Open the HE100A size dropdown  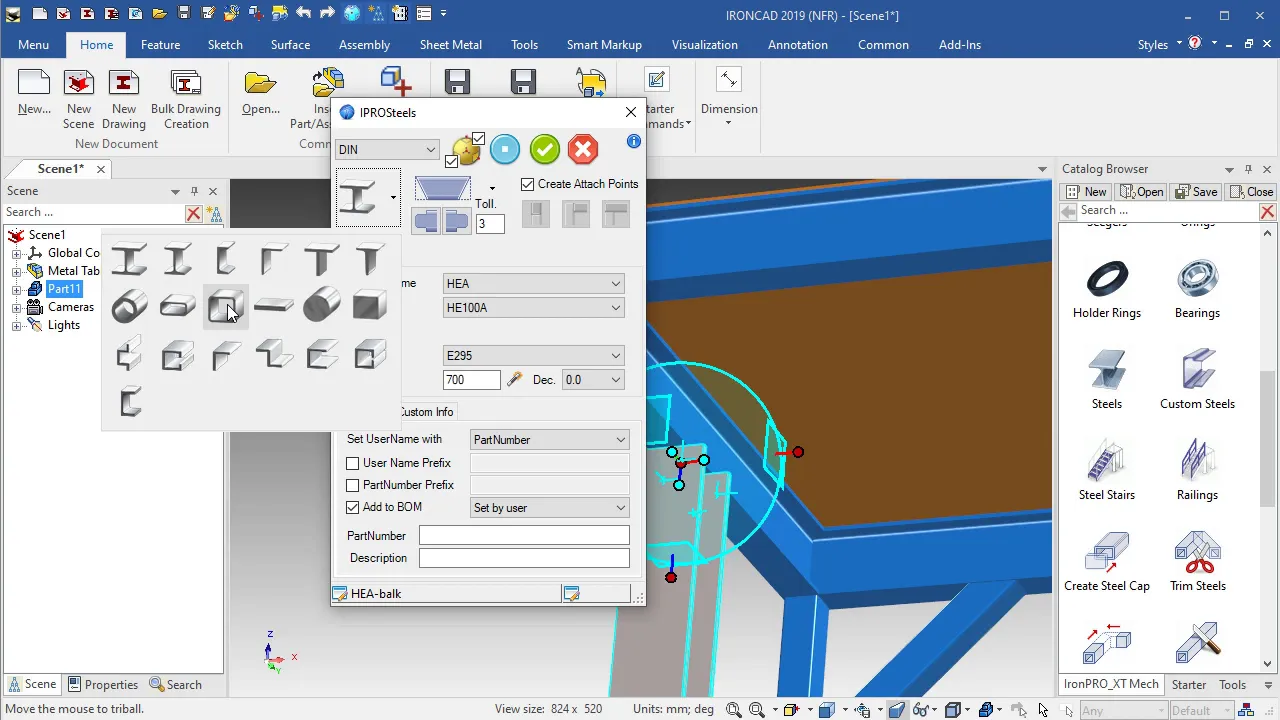(x=533, y=308)
